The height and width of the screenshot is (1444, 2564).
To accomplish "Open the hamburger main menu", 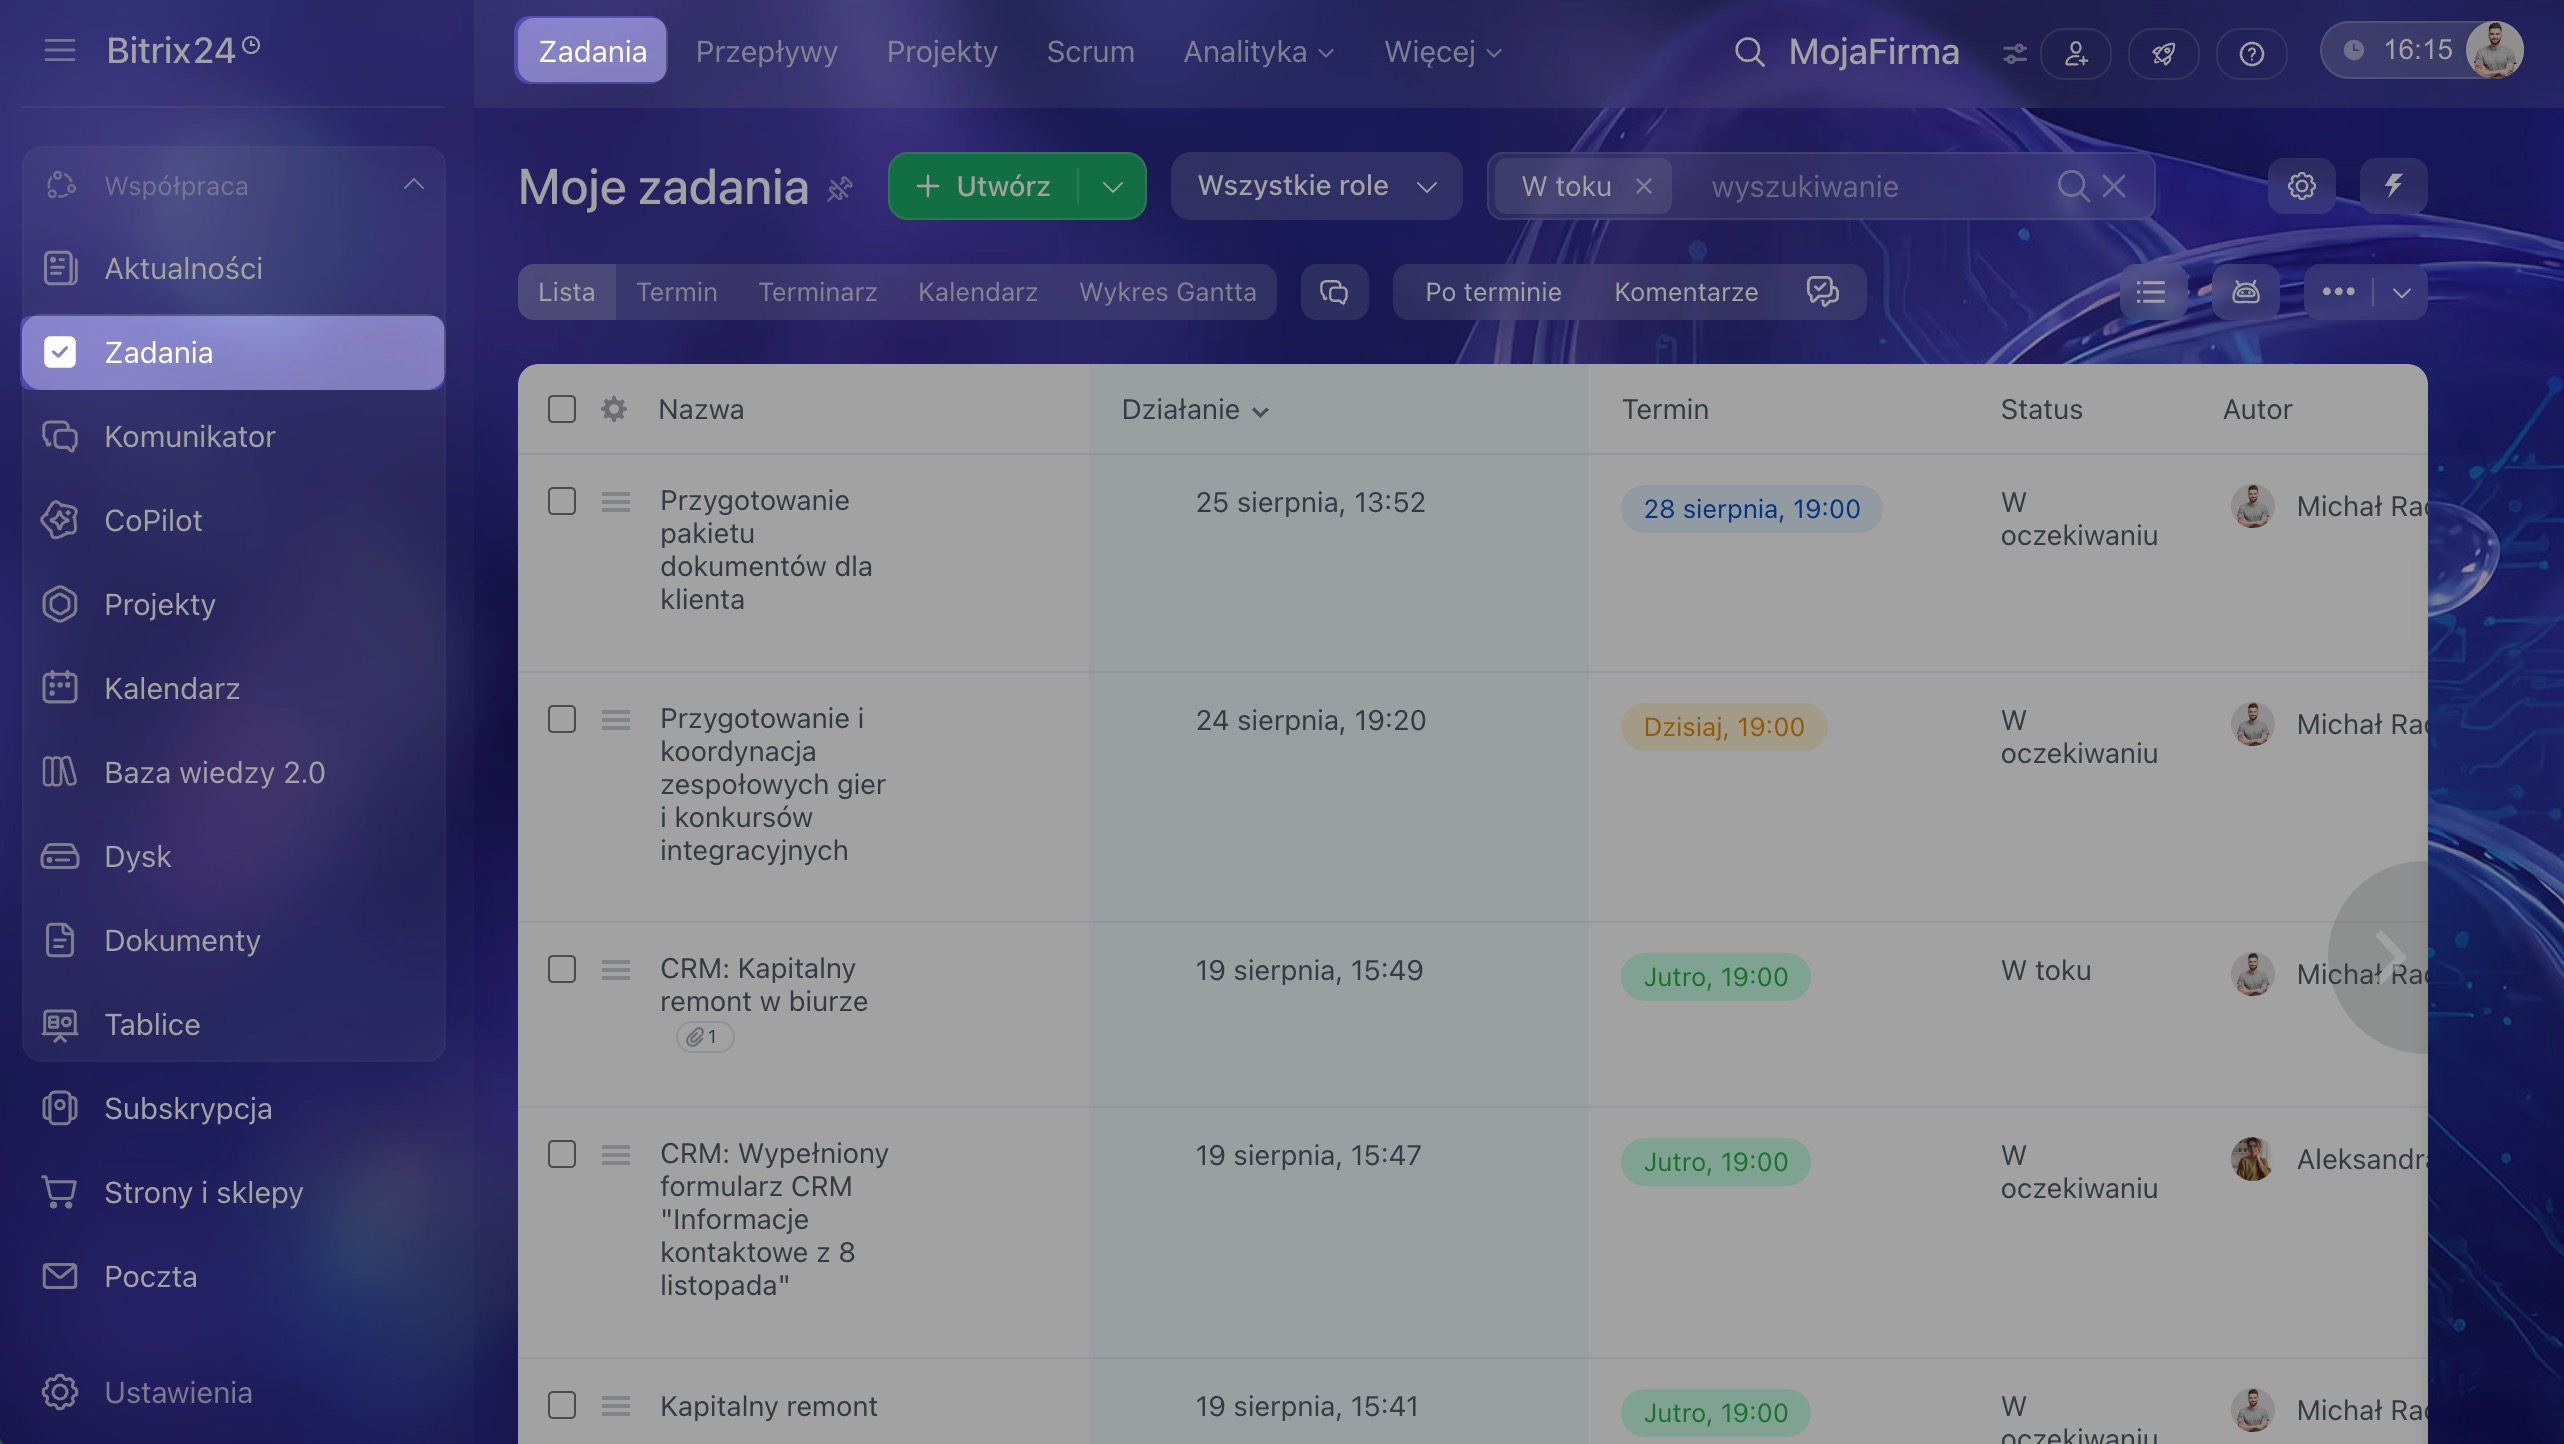I will tap(60, 50).
